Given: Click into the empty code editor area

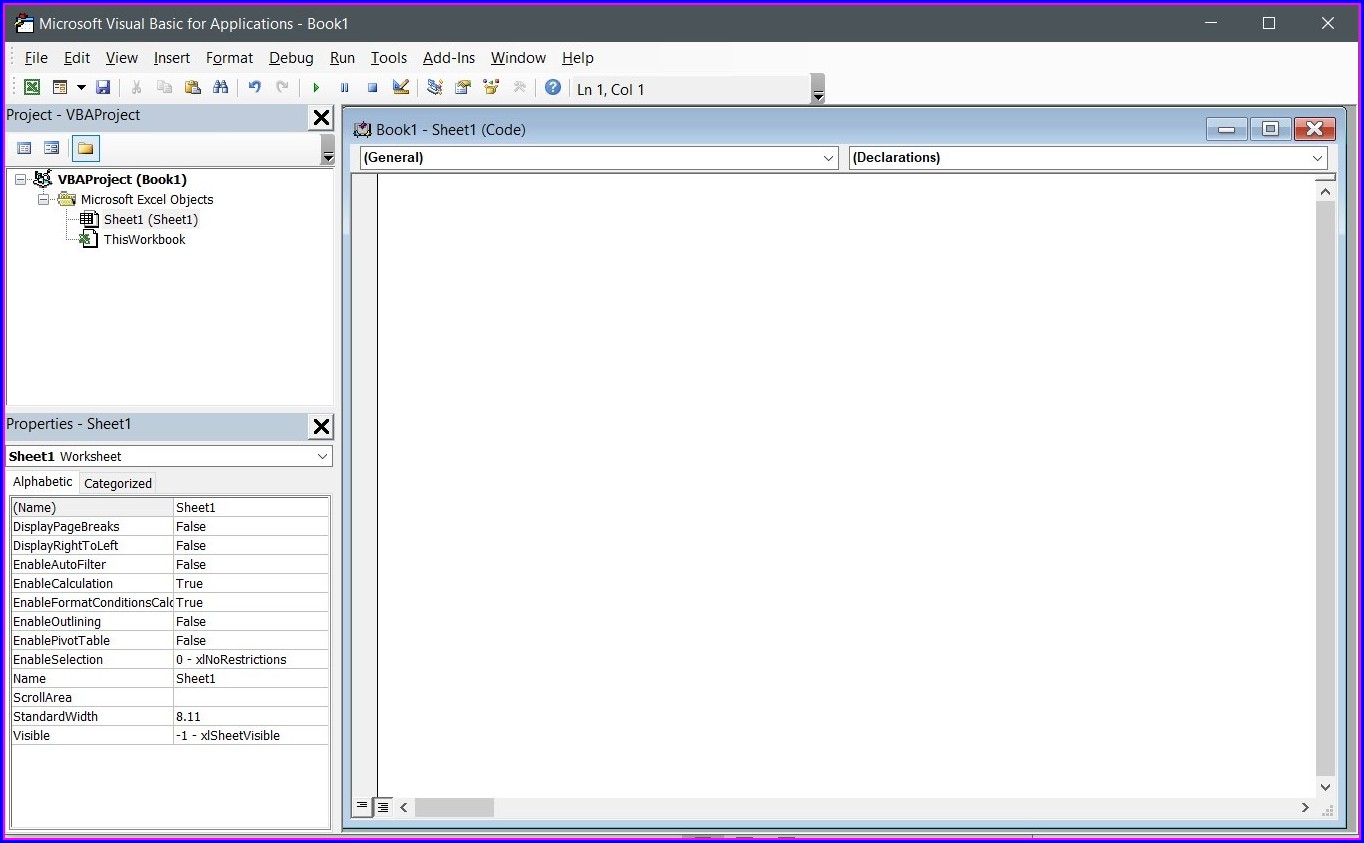Looking at the screenshot, I should tap(845, 485).
